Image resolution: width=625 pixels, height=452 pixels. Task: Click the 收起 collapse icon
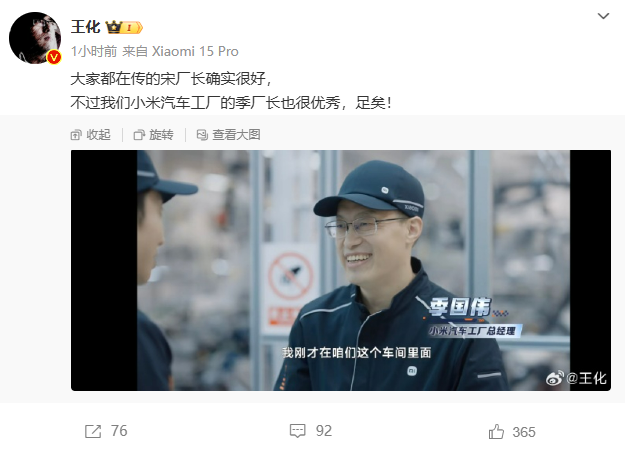tap(76, 135)
